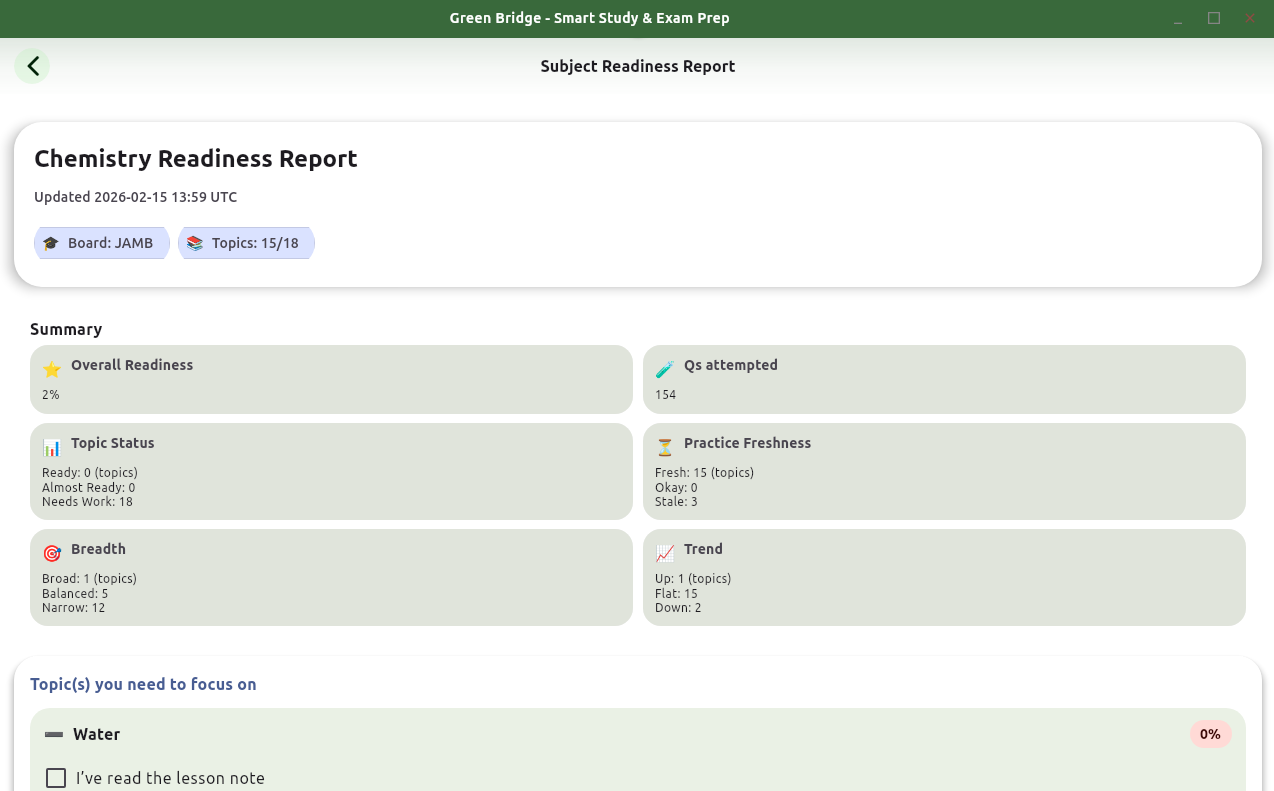The height and width of the screenshot is (791, 1274).
Task: Select the target icon next to Breadth
Action: click(x=52, y=553)
